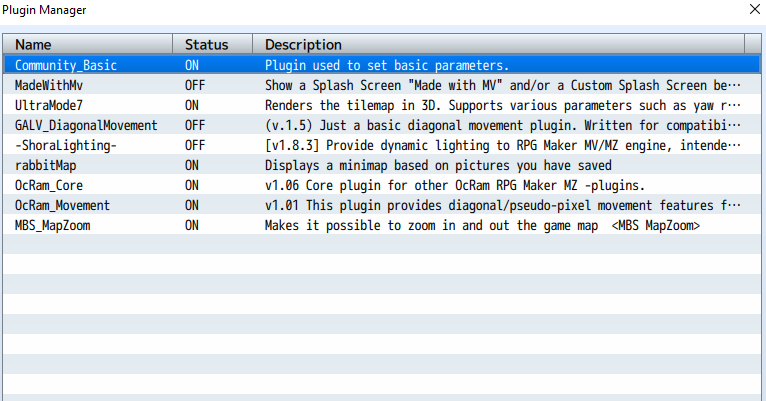The width and height of the screenshot is (766, 401).
Task: Click the Status column header
Action: [213, 44]
